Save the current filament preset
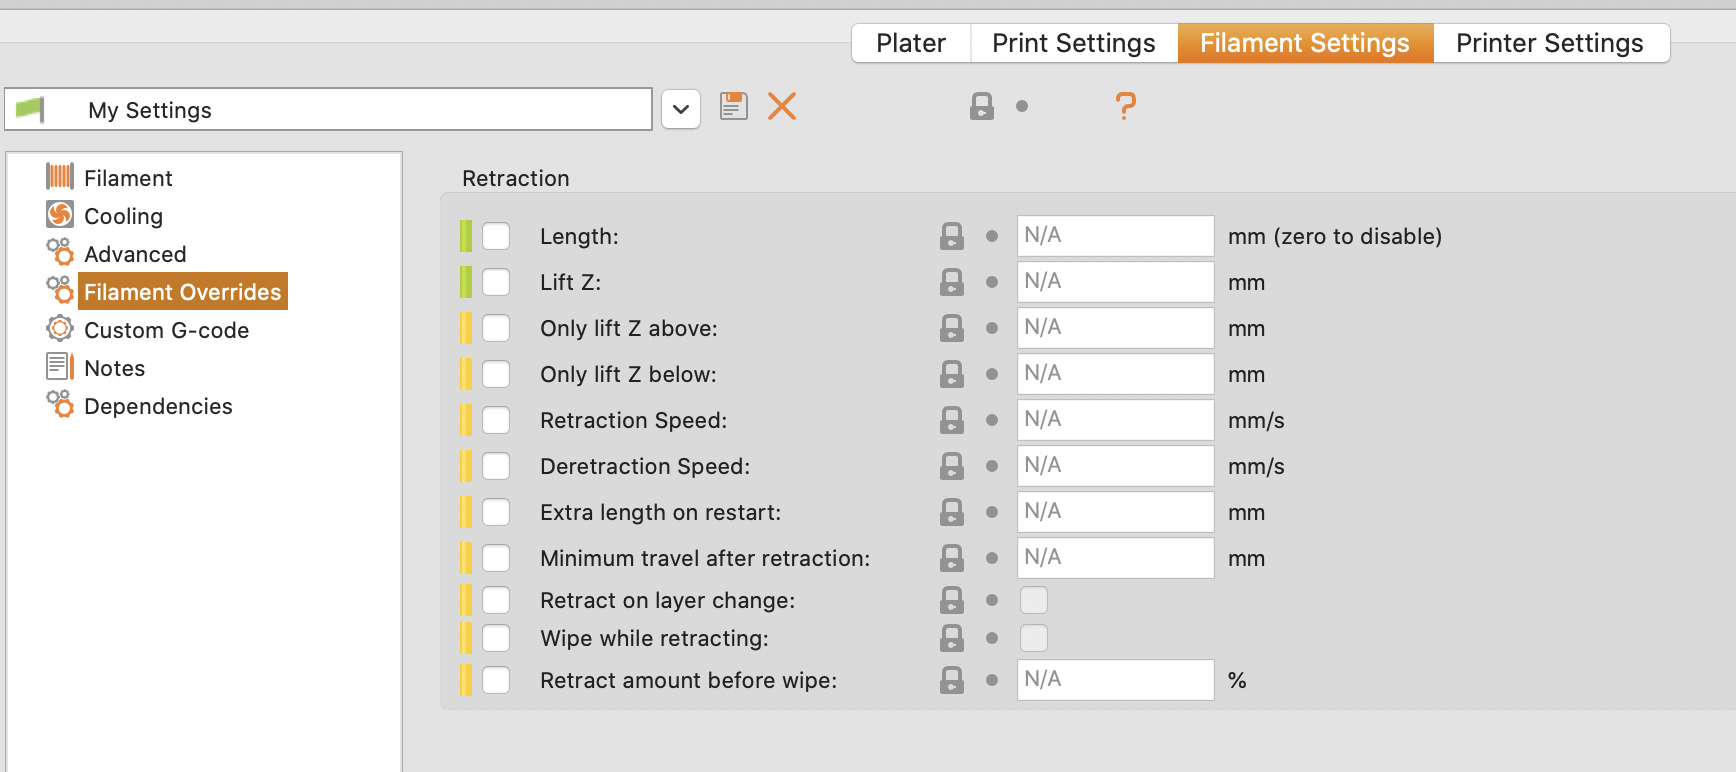This screenshot has width=1736, height=772. [x=734, y=106]
